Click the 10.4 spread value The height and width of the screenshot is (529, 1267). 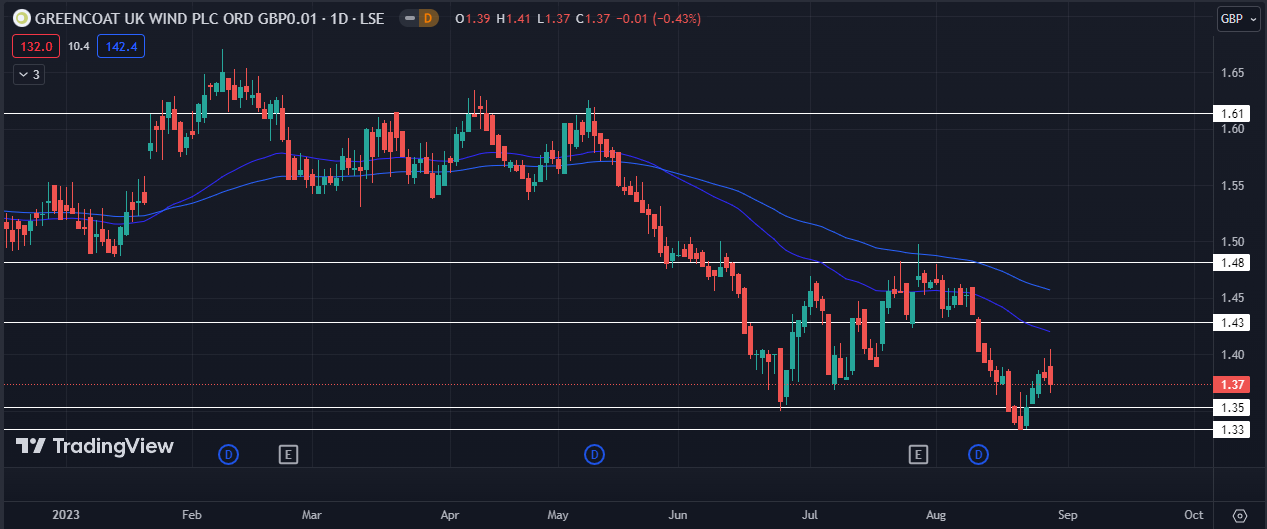(x=79, y=46)
